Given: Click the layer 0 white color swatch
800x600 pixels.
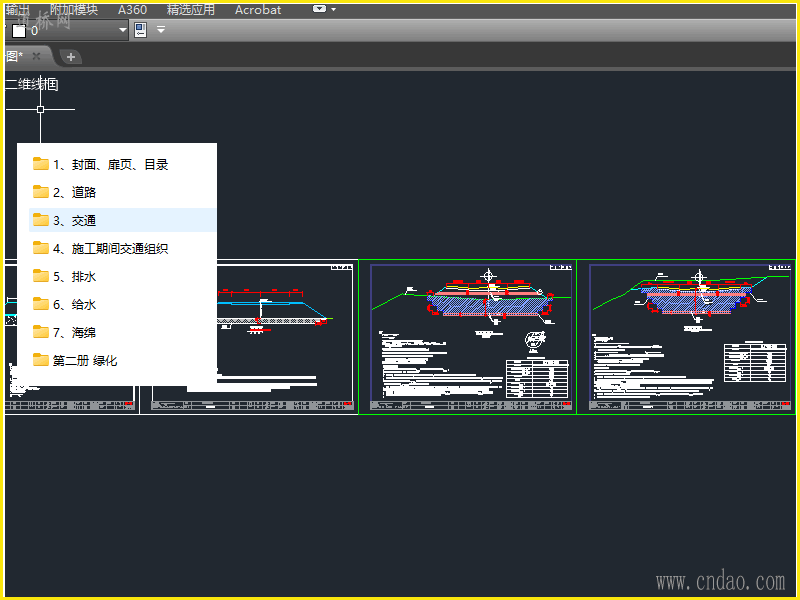Looking at the screenshot, I should (19, 31).
